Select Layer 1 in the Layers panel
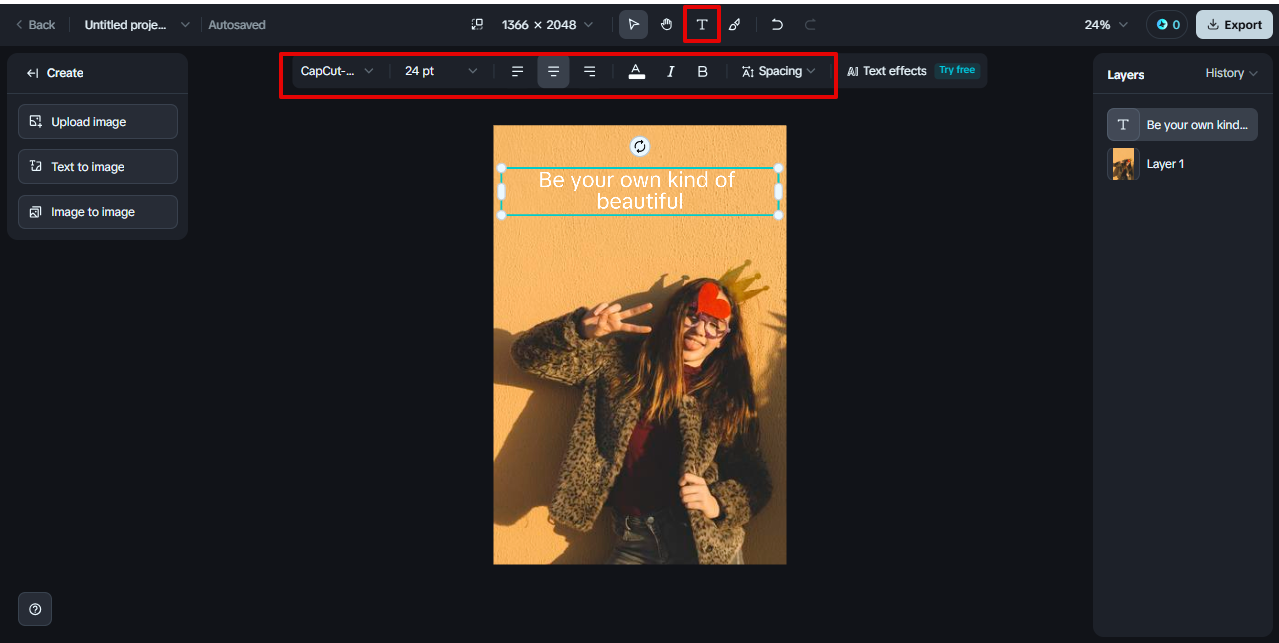 (1182, 163)
